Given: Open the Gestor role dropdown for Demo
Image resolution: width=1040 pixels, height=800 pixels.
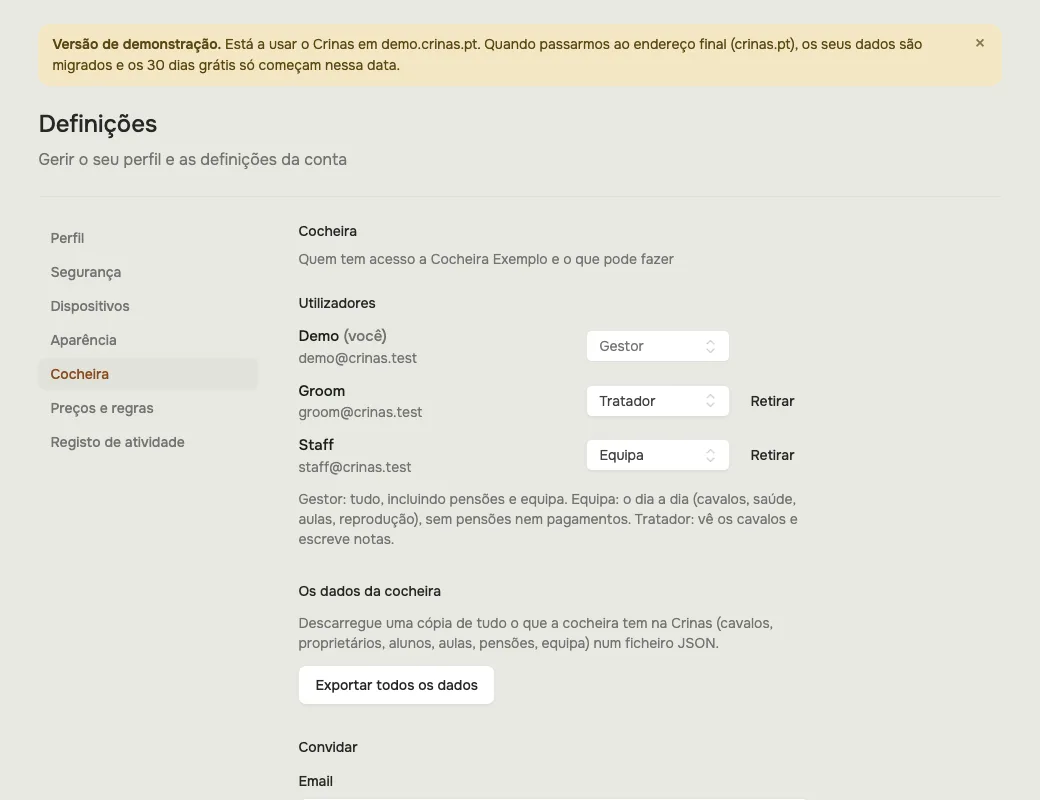Looking at the screenshot, I should (657, 346).
